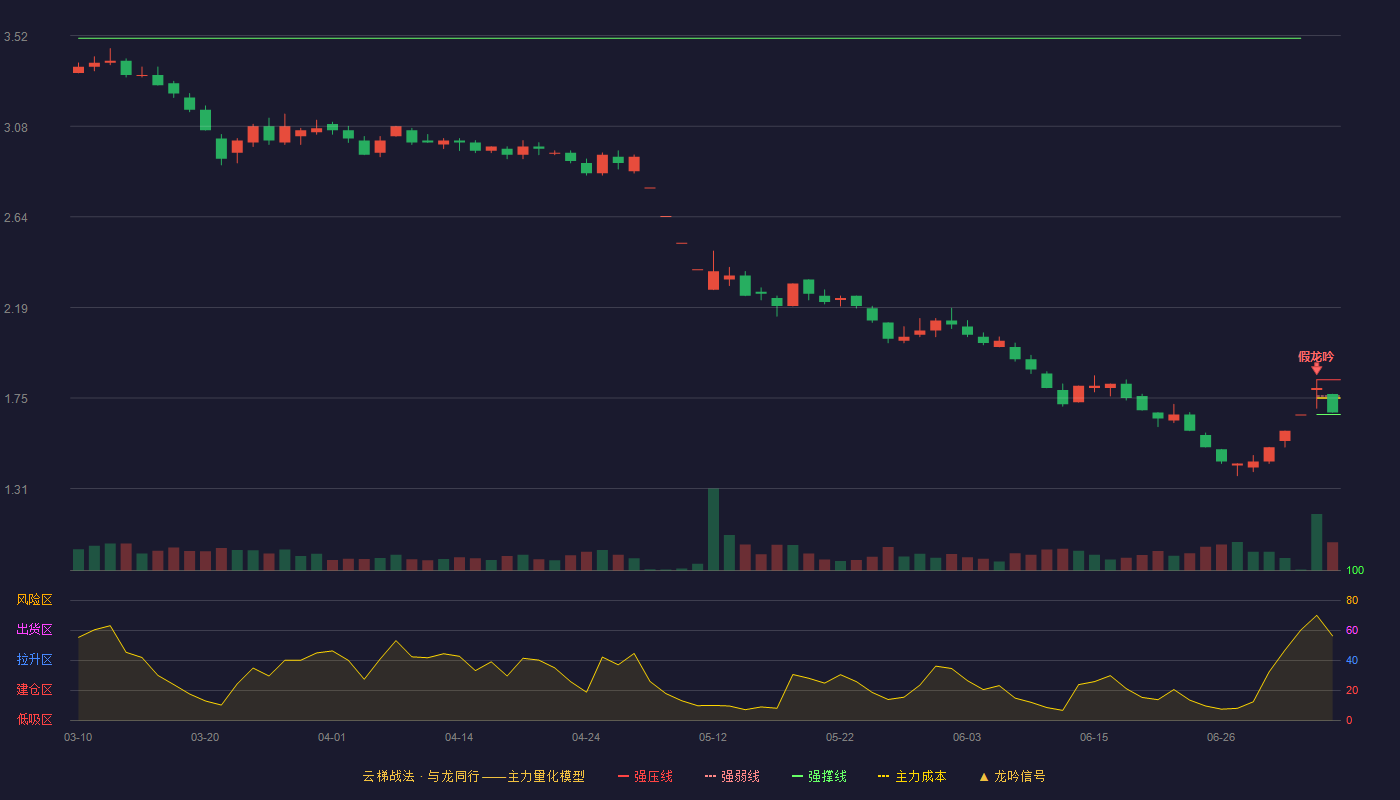Click the tallest volume bar near 05-12
The height and width of the screenshot is (800, 1400).
point(713,529)
